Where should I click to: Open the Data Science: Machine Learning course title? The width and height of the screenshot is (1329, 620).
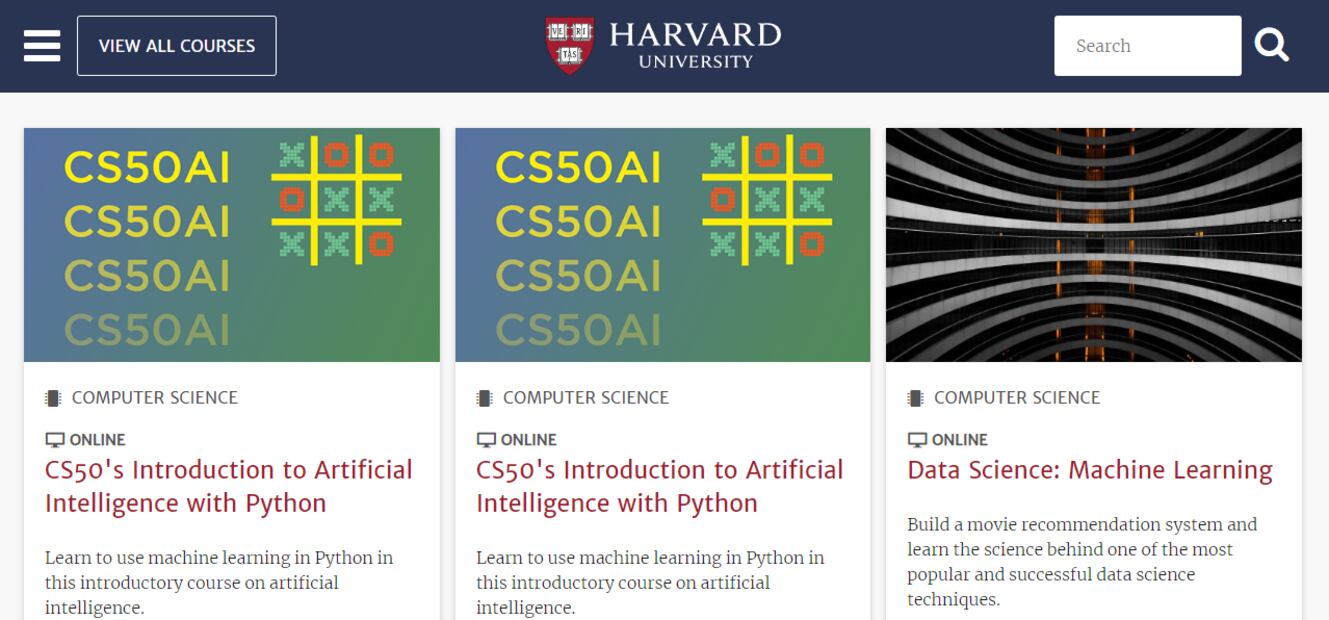click(x=1089, y=470)
